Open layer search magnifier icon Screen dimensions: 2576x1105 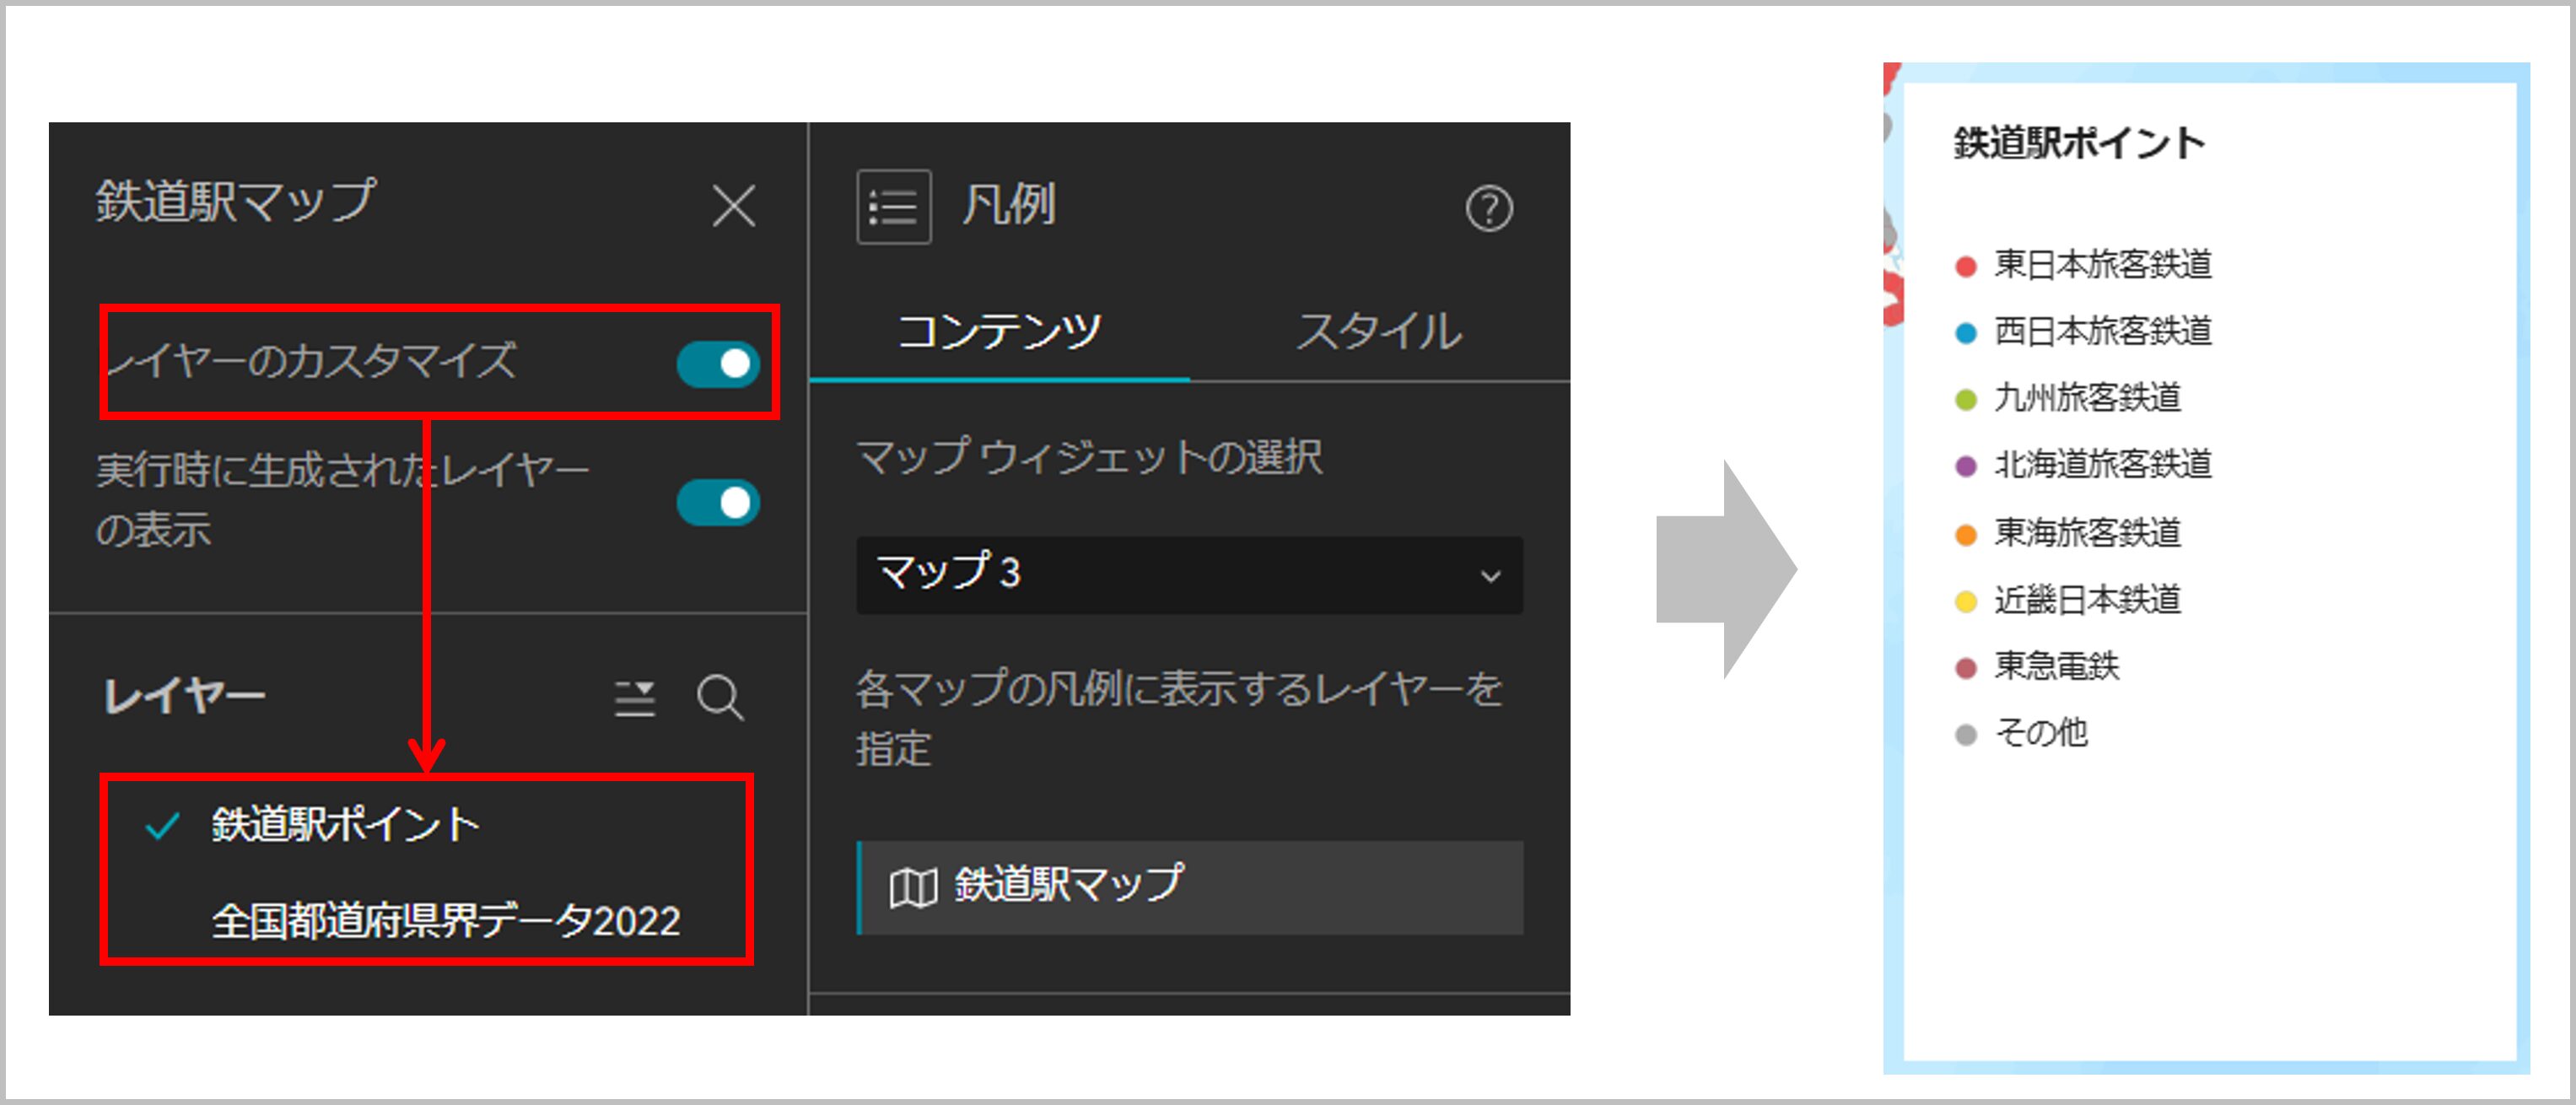click(x=720, y=698)
